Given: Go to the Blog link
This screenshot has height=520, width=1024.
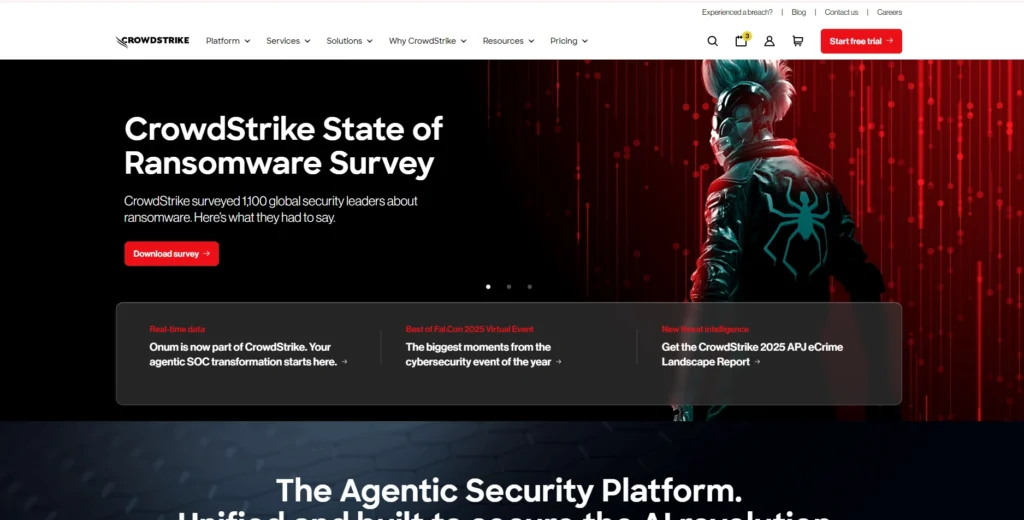Looking at the screenshot, I should coord(799,12).
